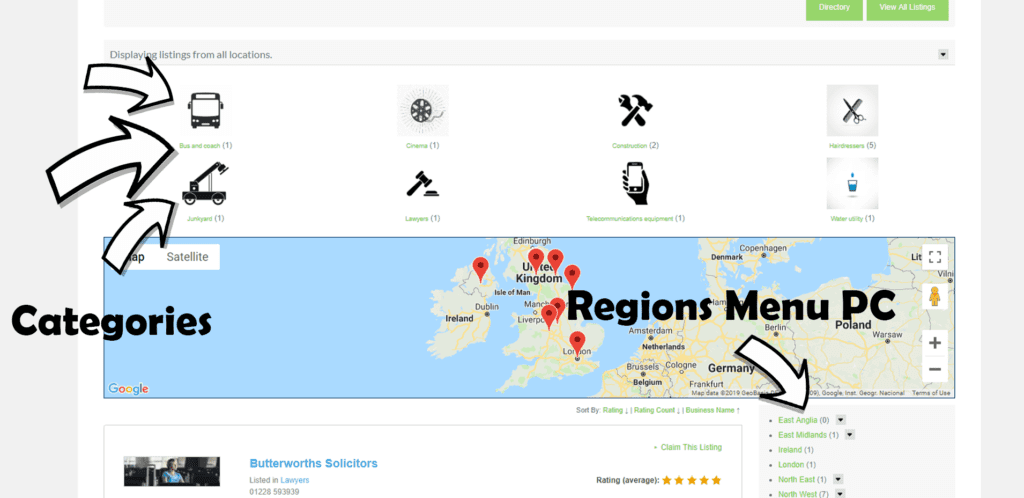The width and height of the screenshot is (1024, 498).
Task: Click the phone number 01228 593939
Action: click(274, 492)
